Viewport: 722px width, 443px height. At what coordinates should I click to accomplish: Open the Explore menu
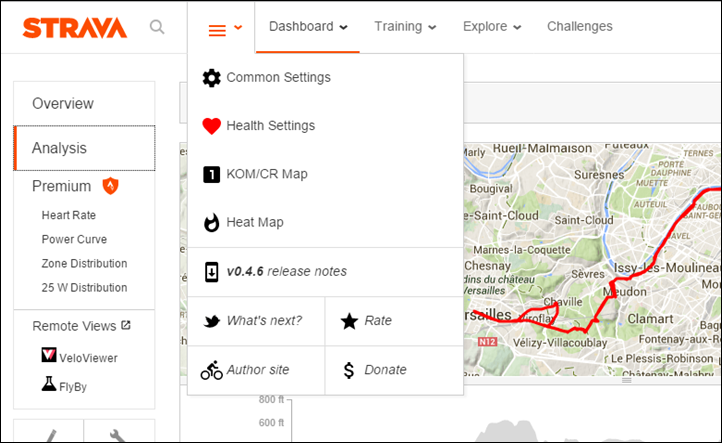(x=485, y=27)
